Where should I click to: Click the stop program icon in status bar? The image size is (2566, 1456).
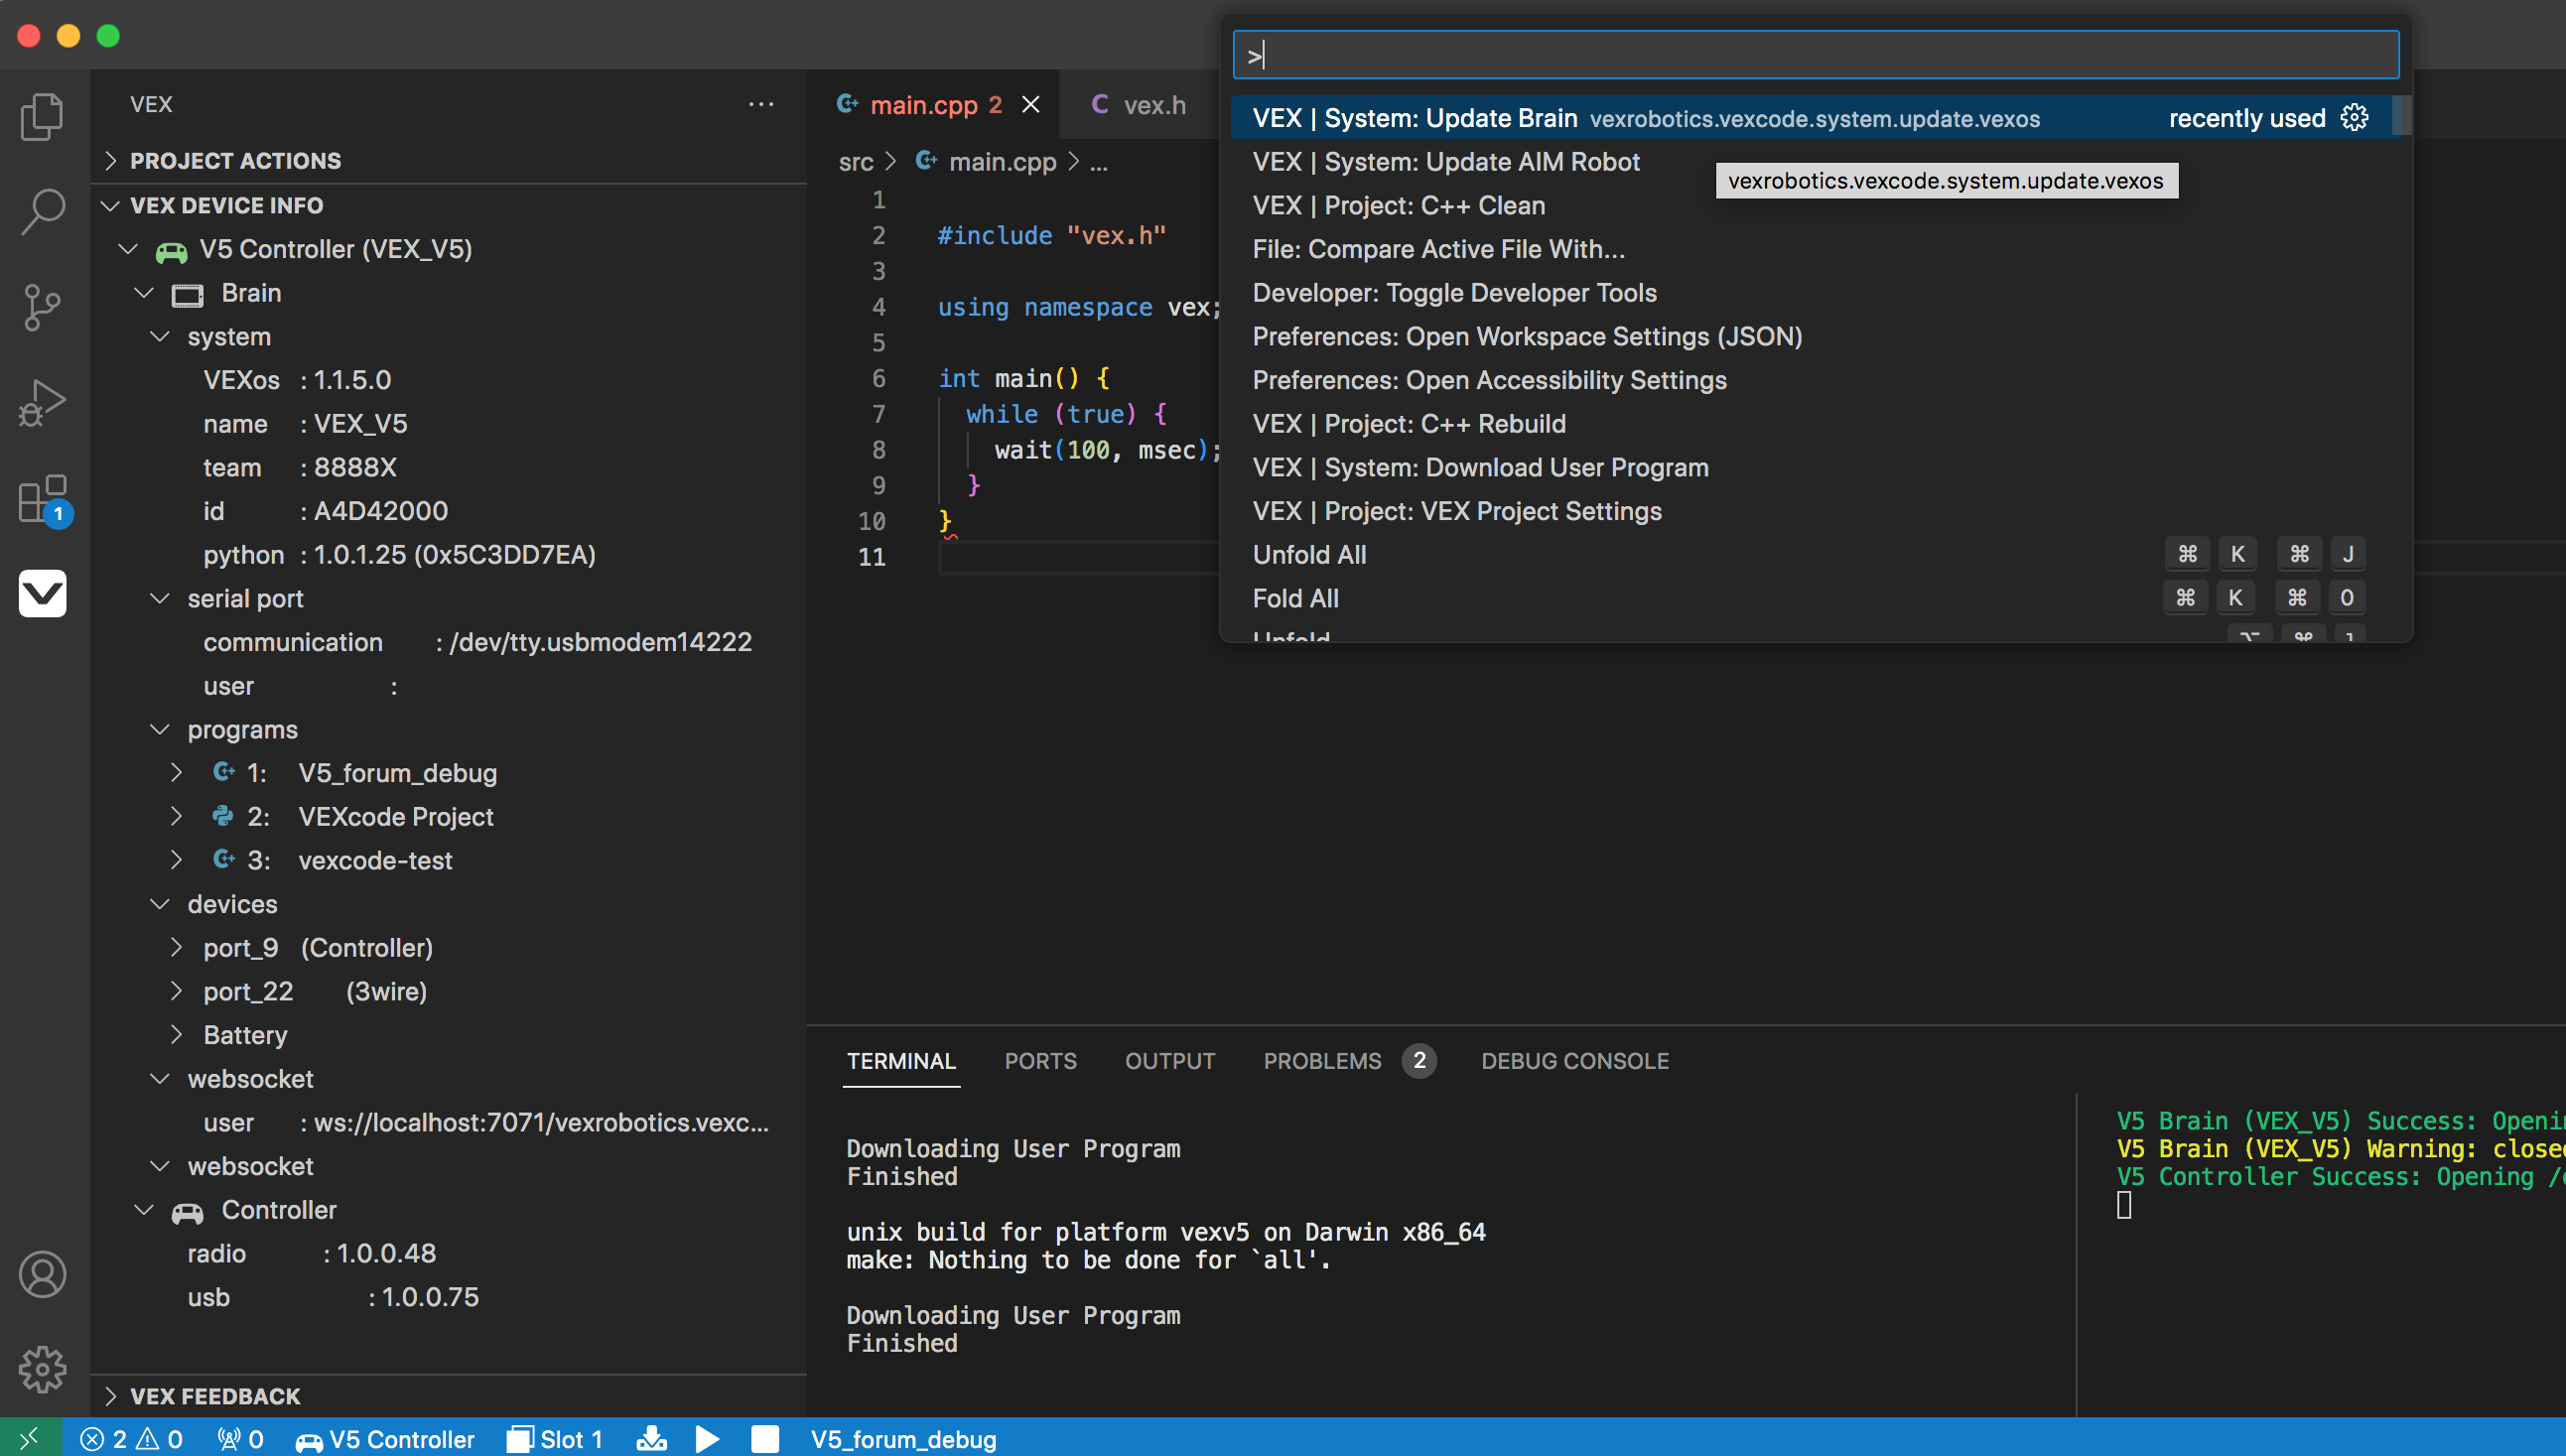click(765, 1438)
